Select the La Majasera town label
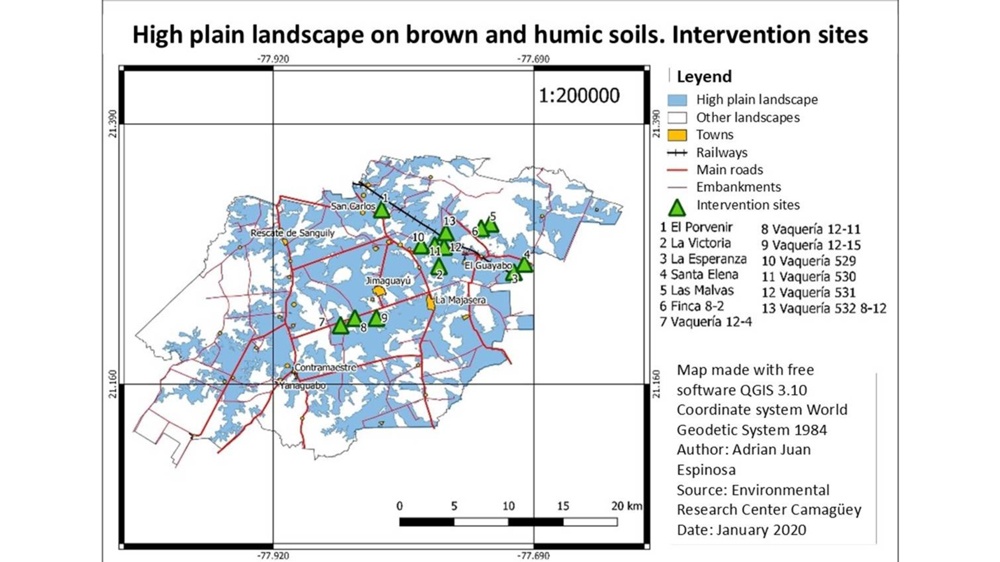 461,300
